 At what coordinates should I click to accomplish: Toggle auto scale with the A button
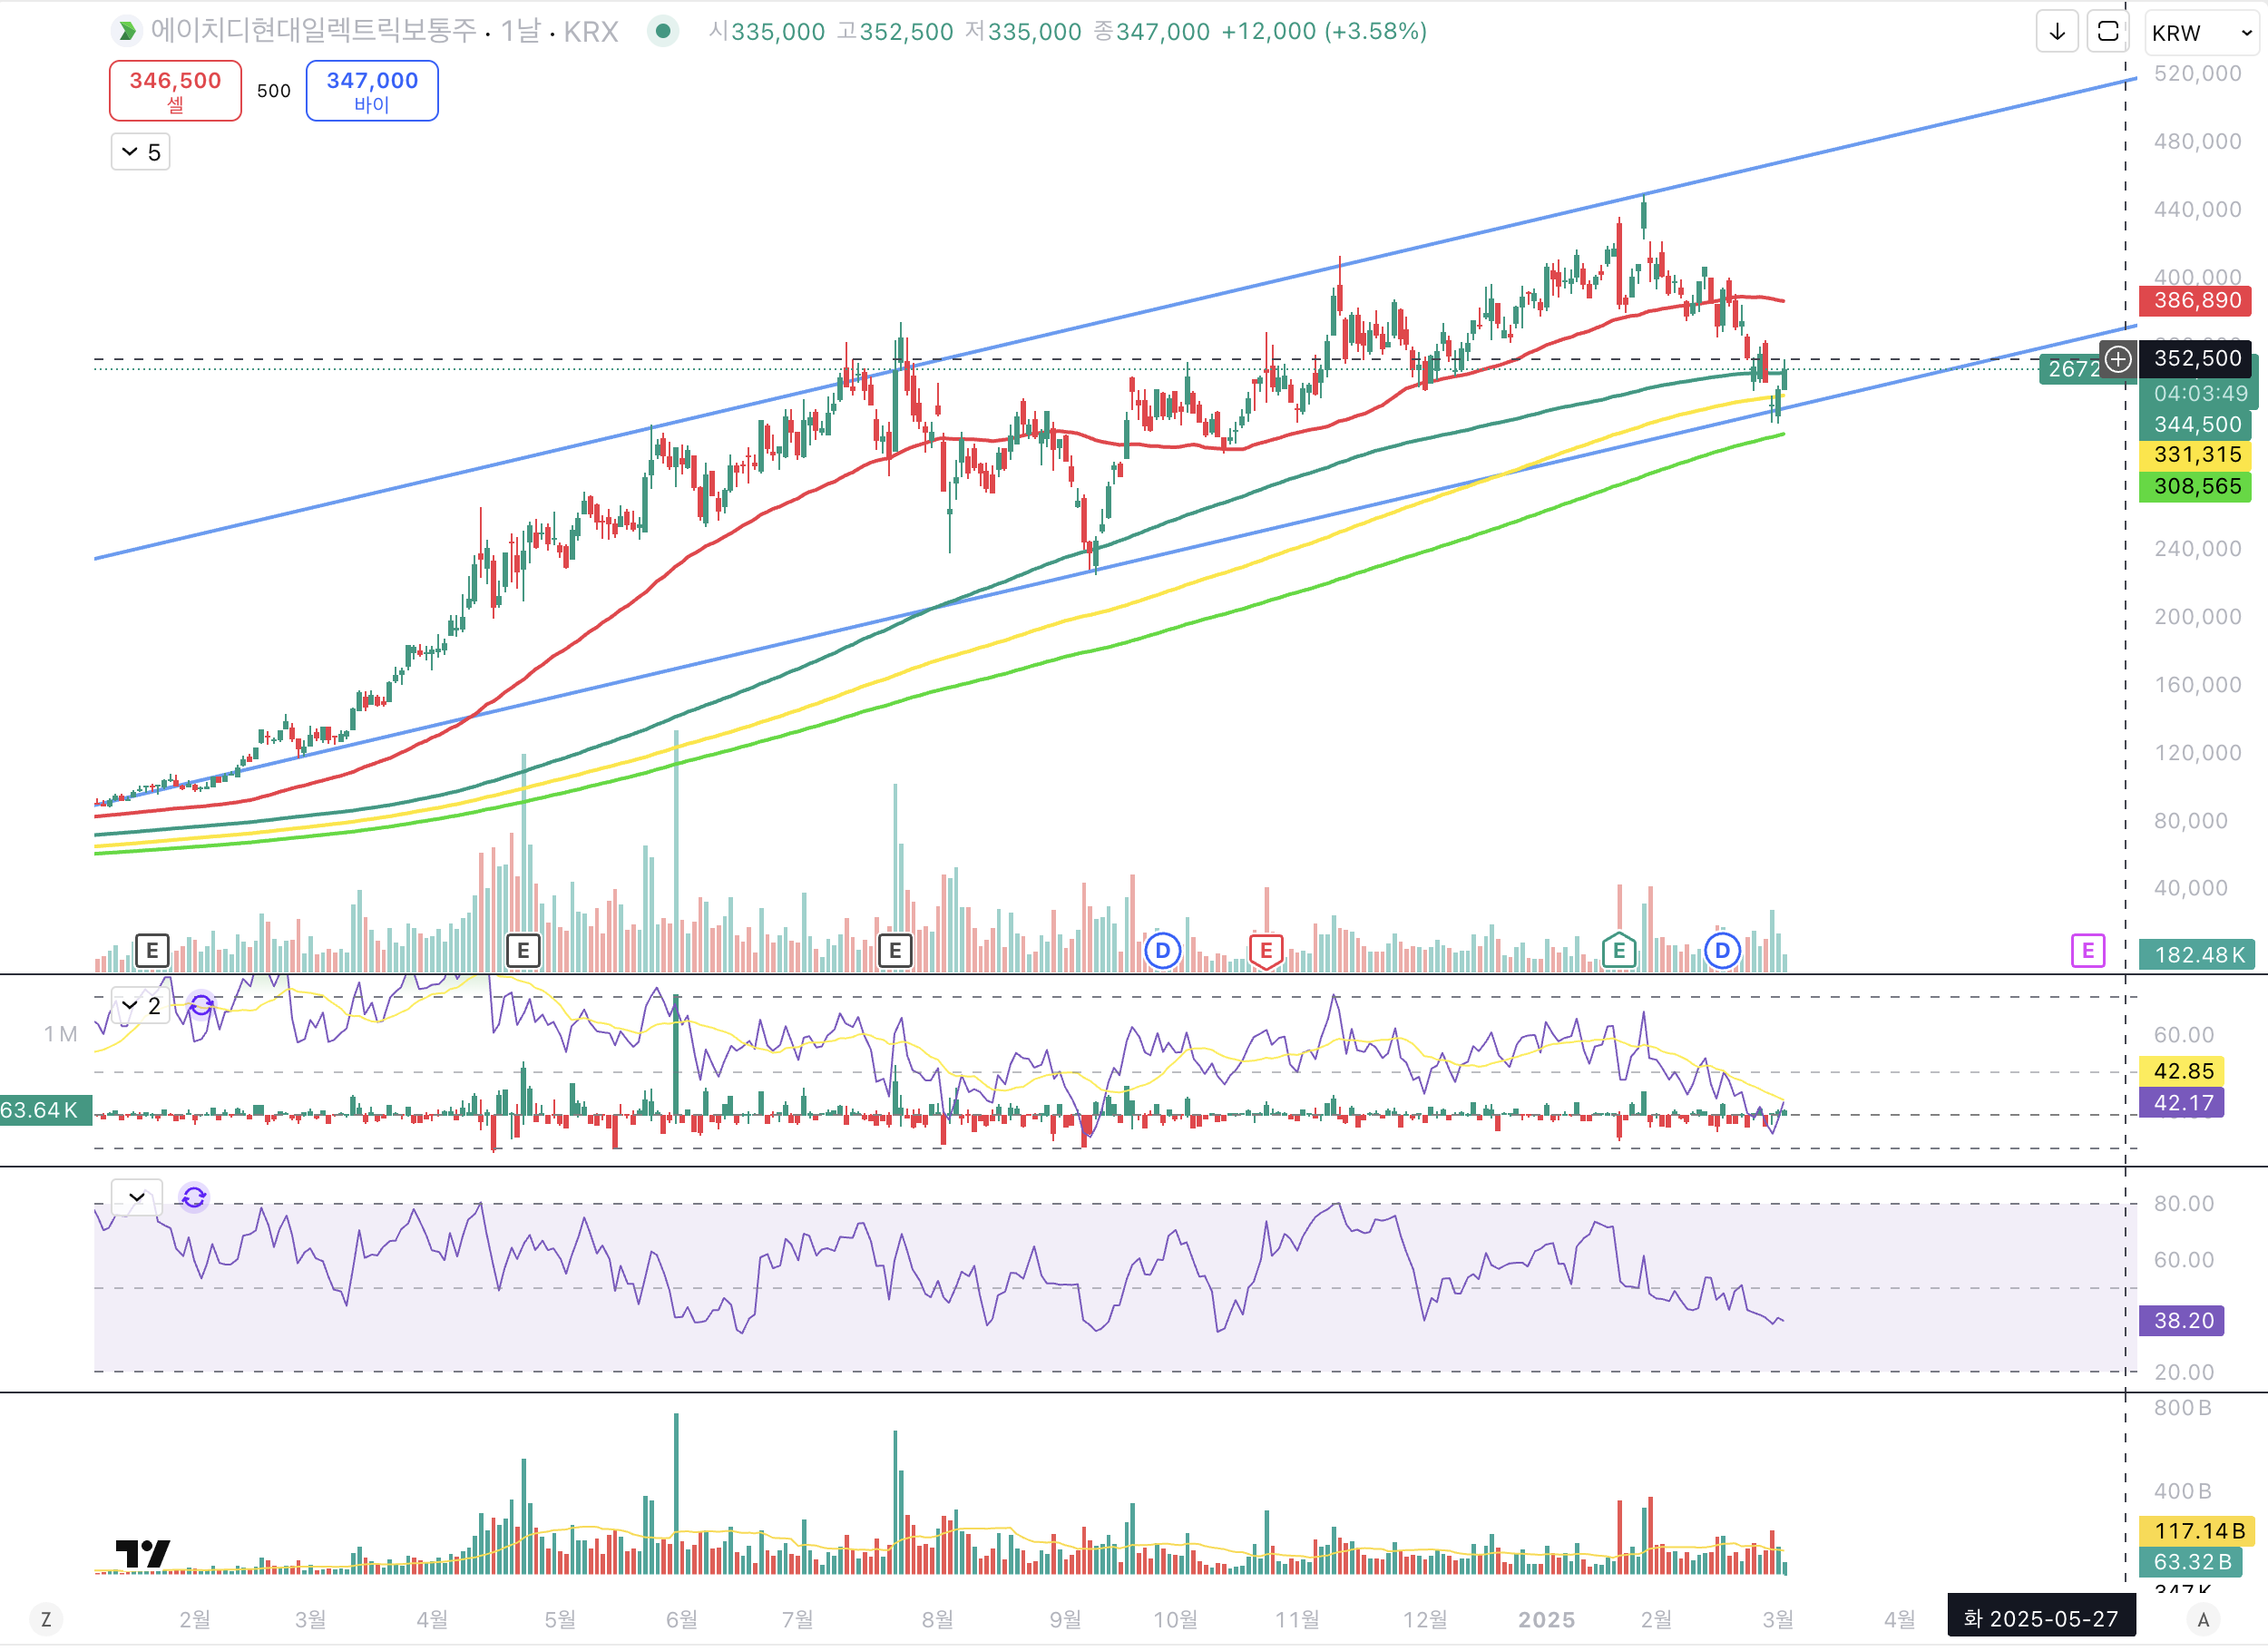point(2203,1620)
